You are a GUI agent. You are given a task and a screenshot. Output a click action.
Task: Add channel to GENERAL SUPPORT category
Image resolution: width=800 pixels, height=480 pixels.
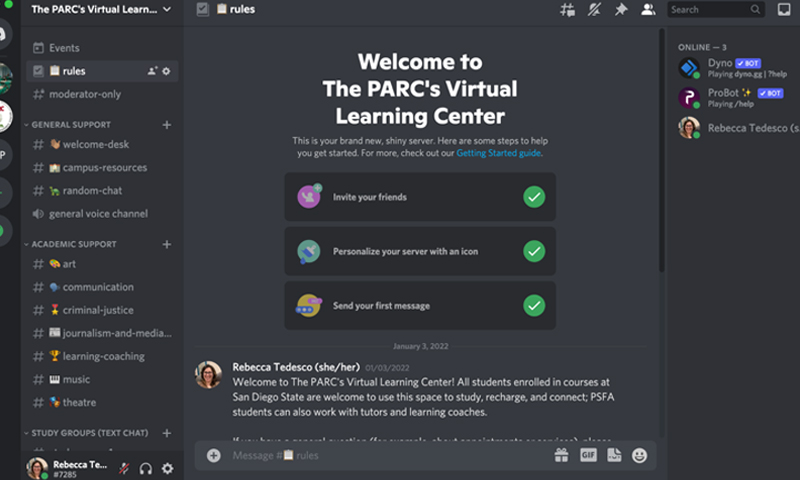click(167, 124)
